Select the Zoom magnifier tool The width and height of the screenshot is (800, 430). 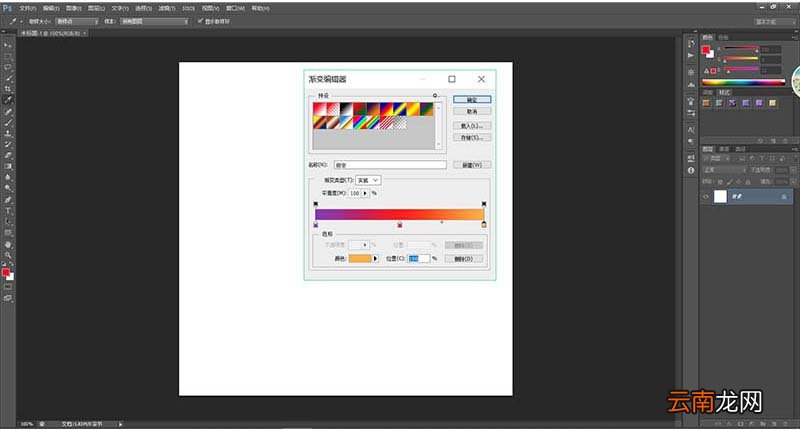point(8,255)
